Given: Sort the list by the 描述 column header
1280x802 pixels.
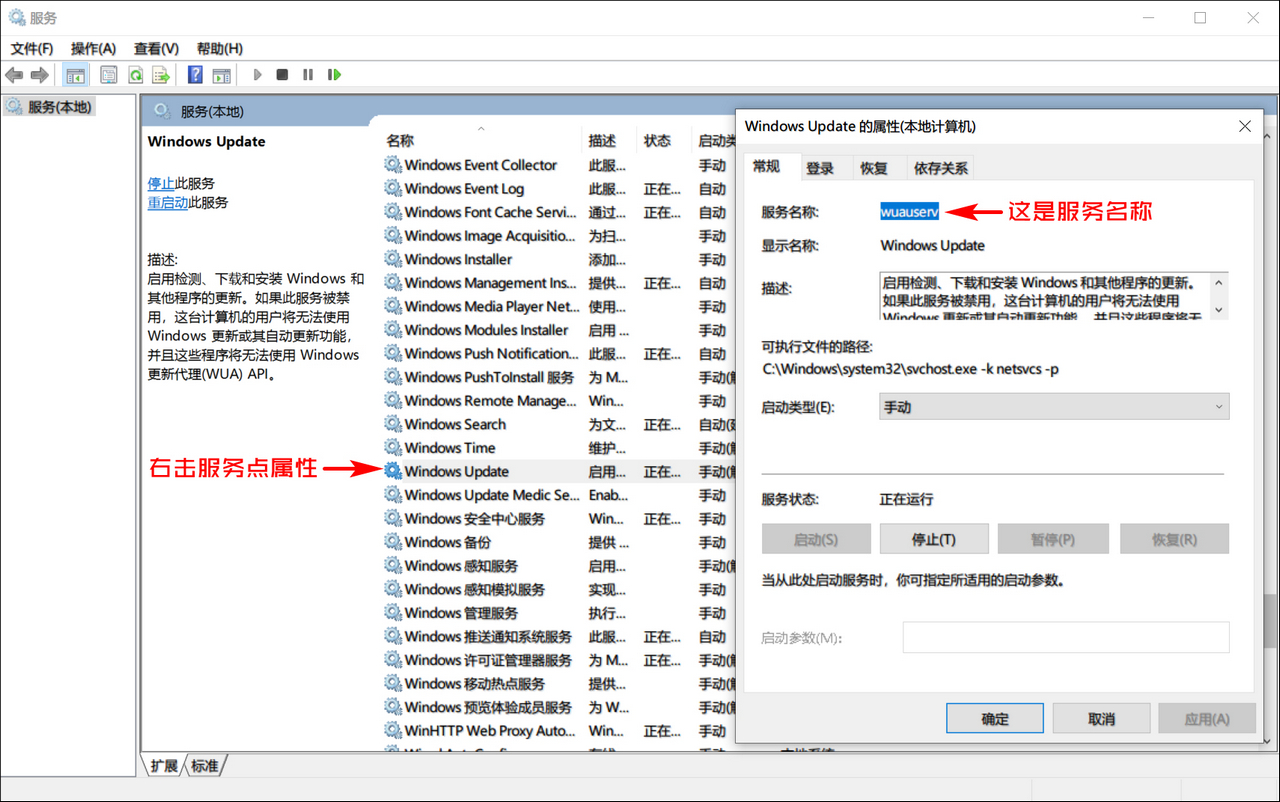Looking at the screenshot, I should pos(602,141).
